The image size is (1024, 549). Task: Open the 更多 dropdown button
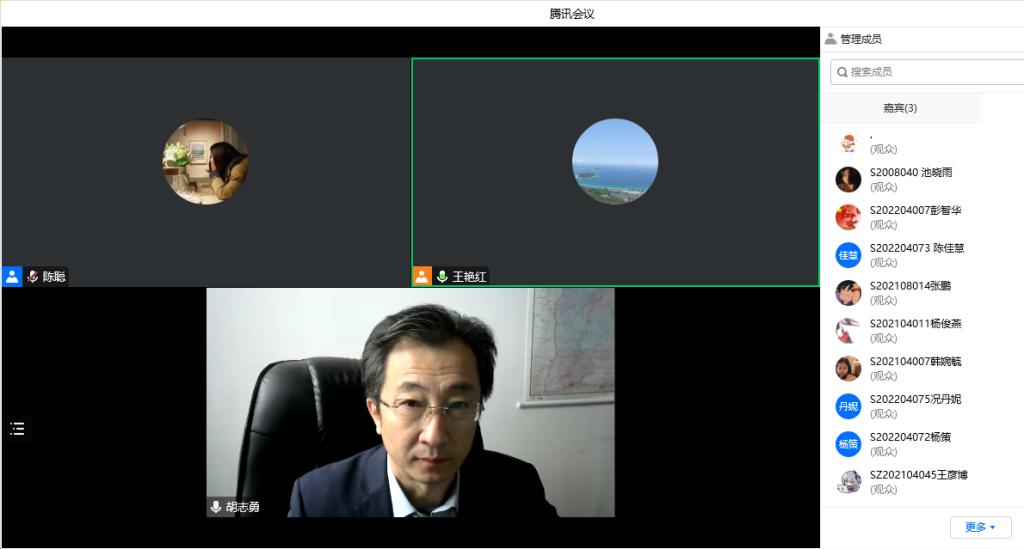click(x=980, y=527)
